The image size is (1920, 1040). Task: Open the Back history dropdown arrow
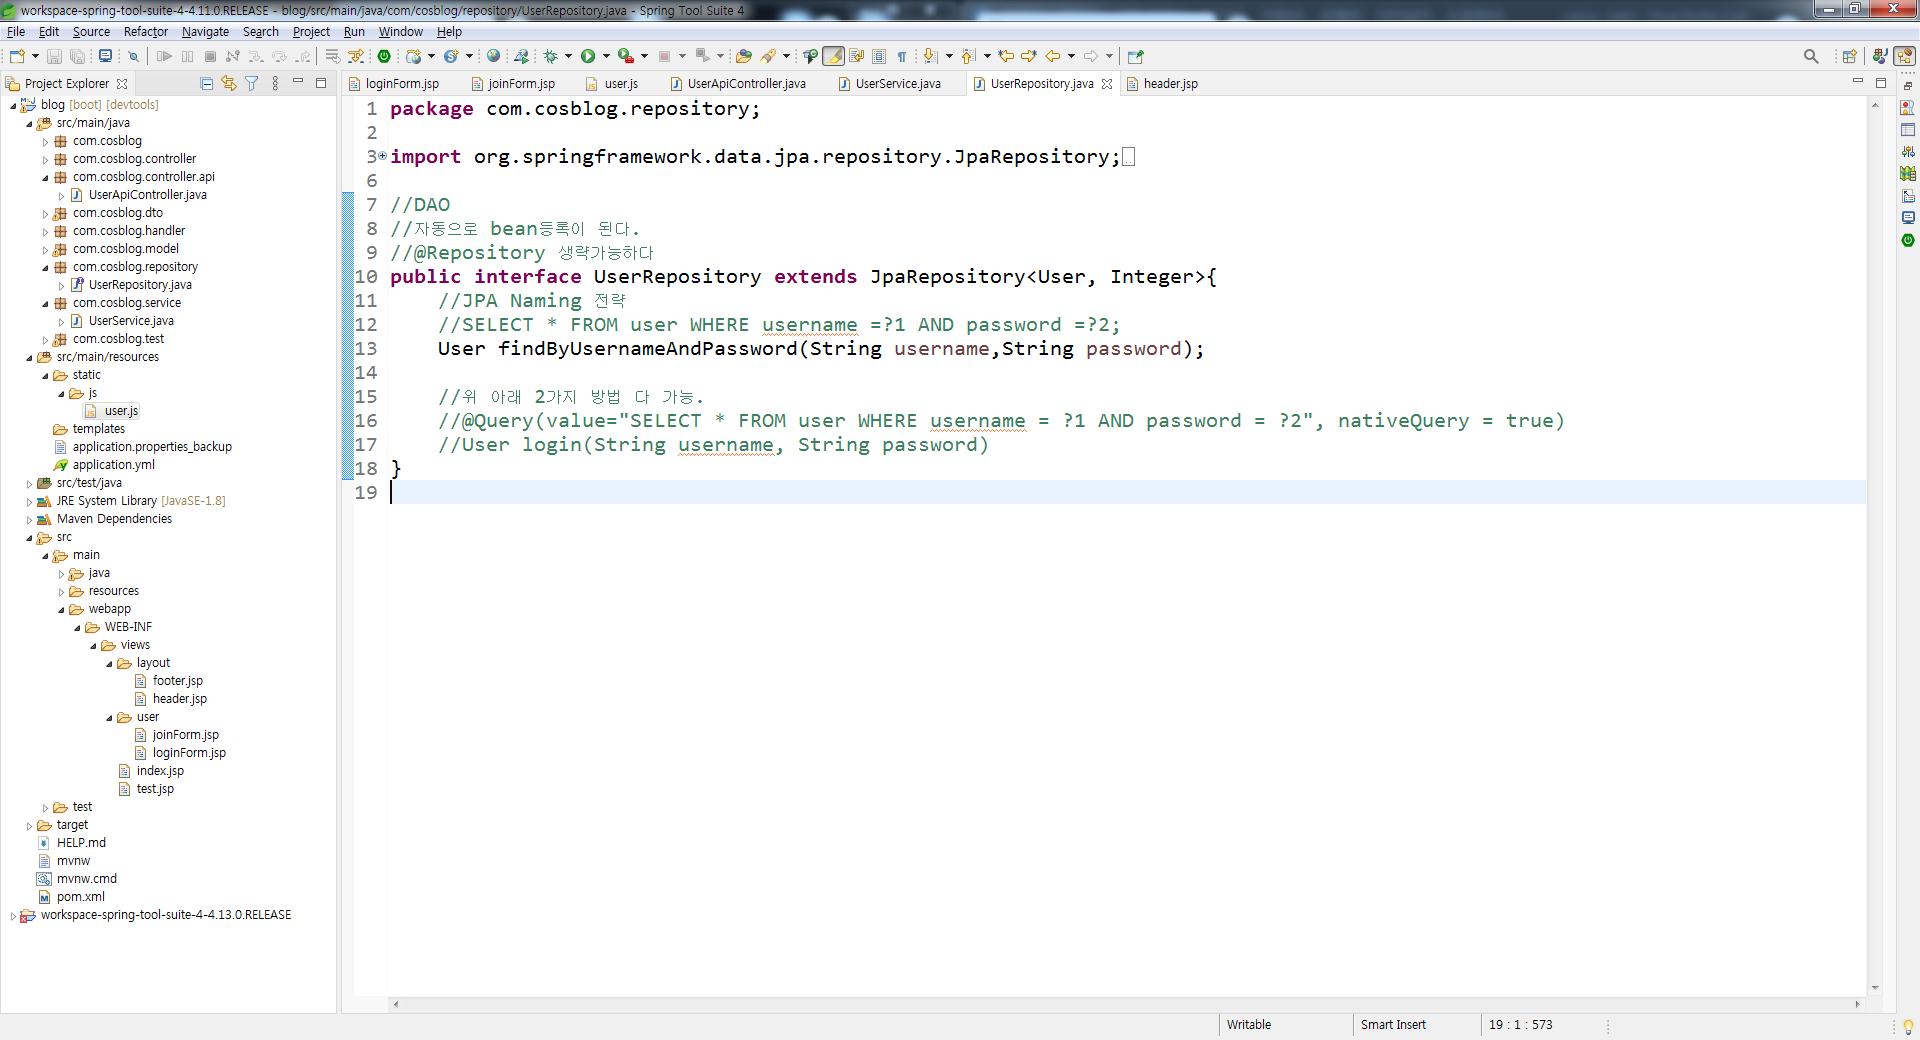(1071, 56)
